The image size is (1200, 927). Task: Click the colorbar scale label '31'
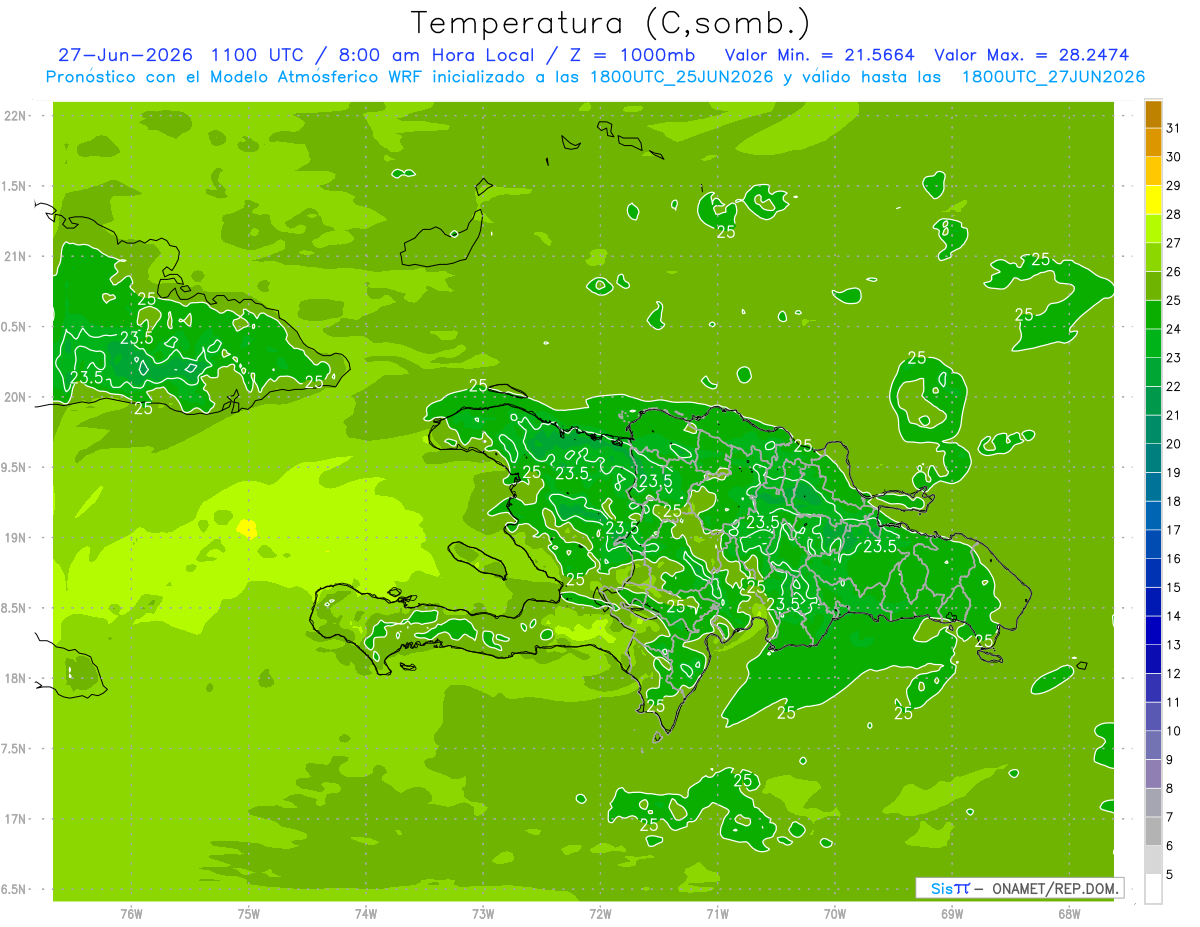[1174, 128]
